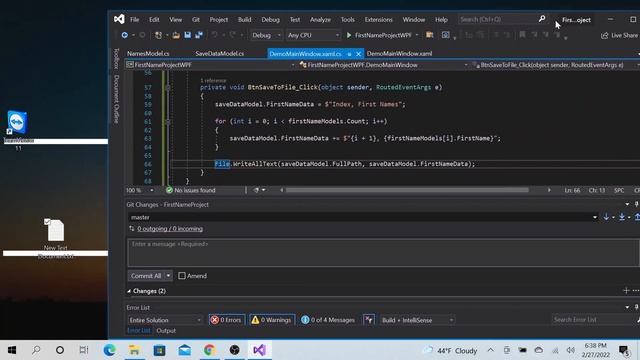
Task: Open the BtnSaveToFile_Click member dropdown
Action: (555, 65)
